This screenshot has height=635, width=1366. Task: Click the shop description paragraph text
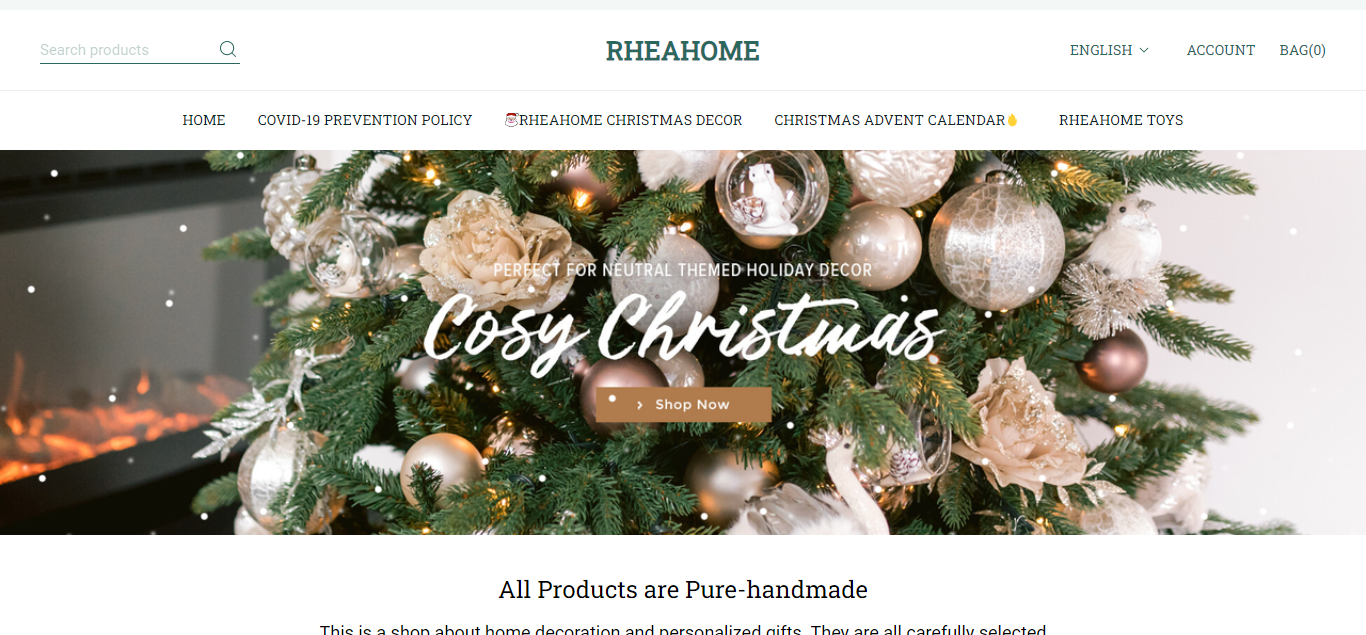point(683,629)
